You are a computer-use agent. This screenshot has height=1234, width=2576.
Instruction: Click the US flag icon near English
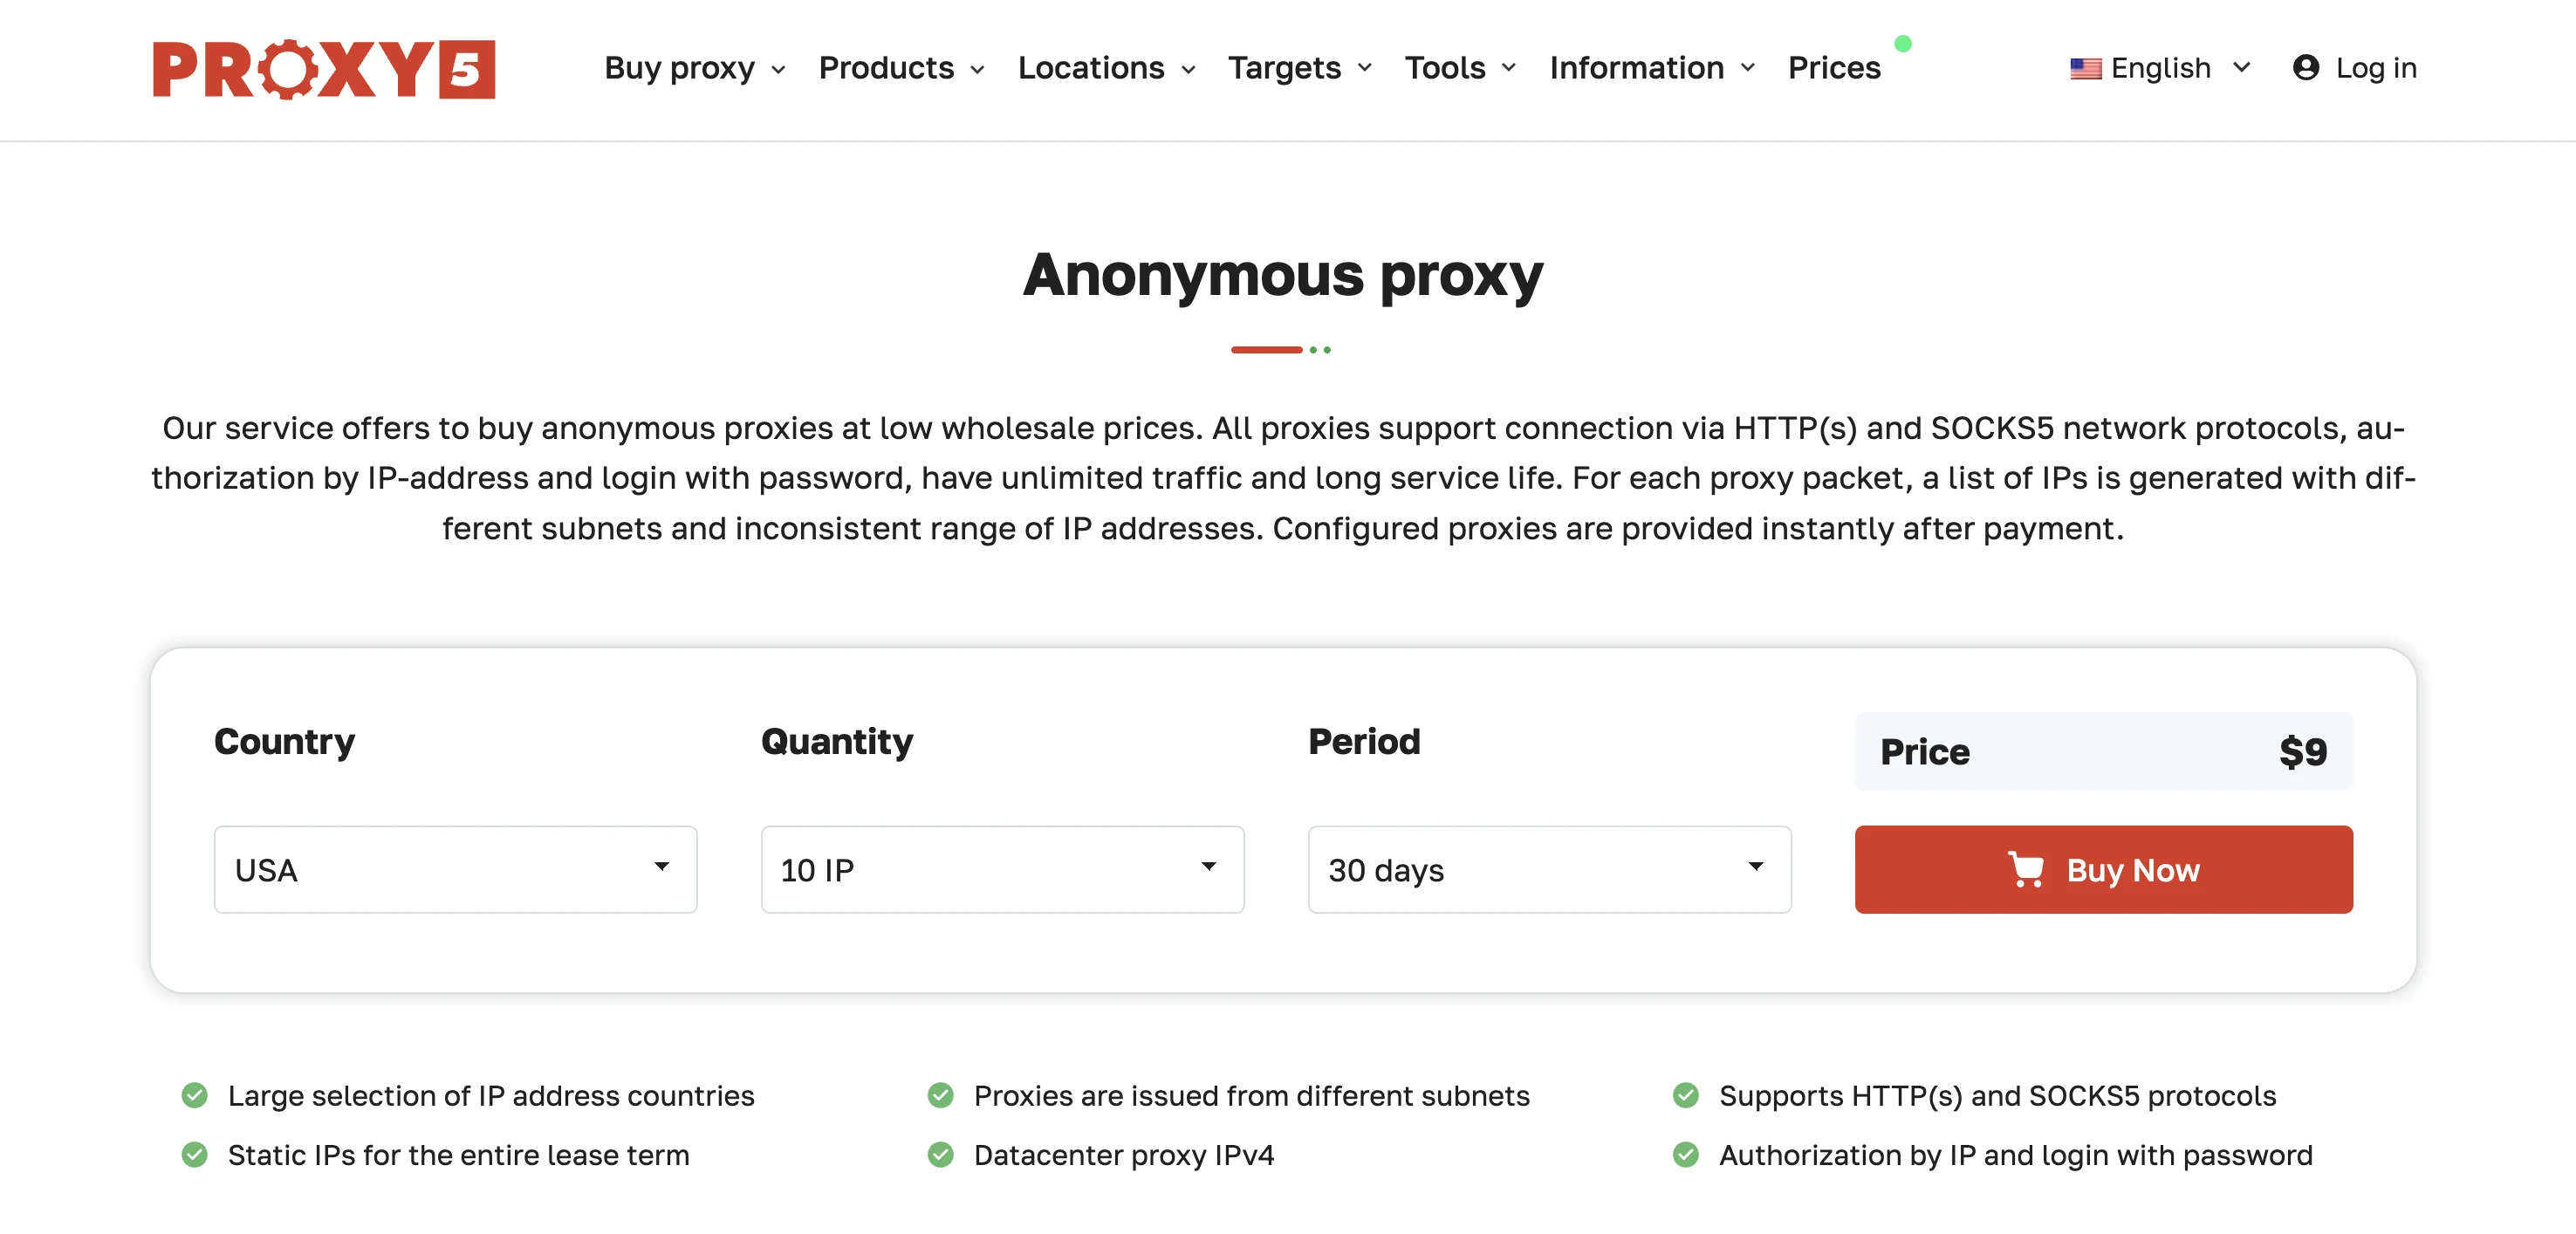tap(2087, 68)
